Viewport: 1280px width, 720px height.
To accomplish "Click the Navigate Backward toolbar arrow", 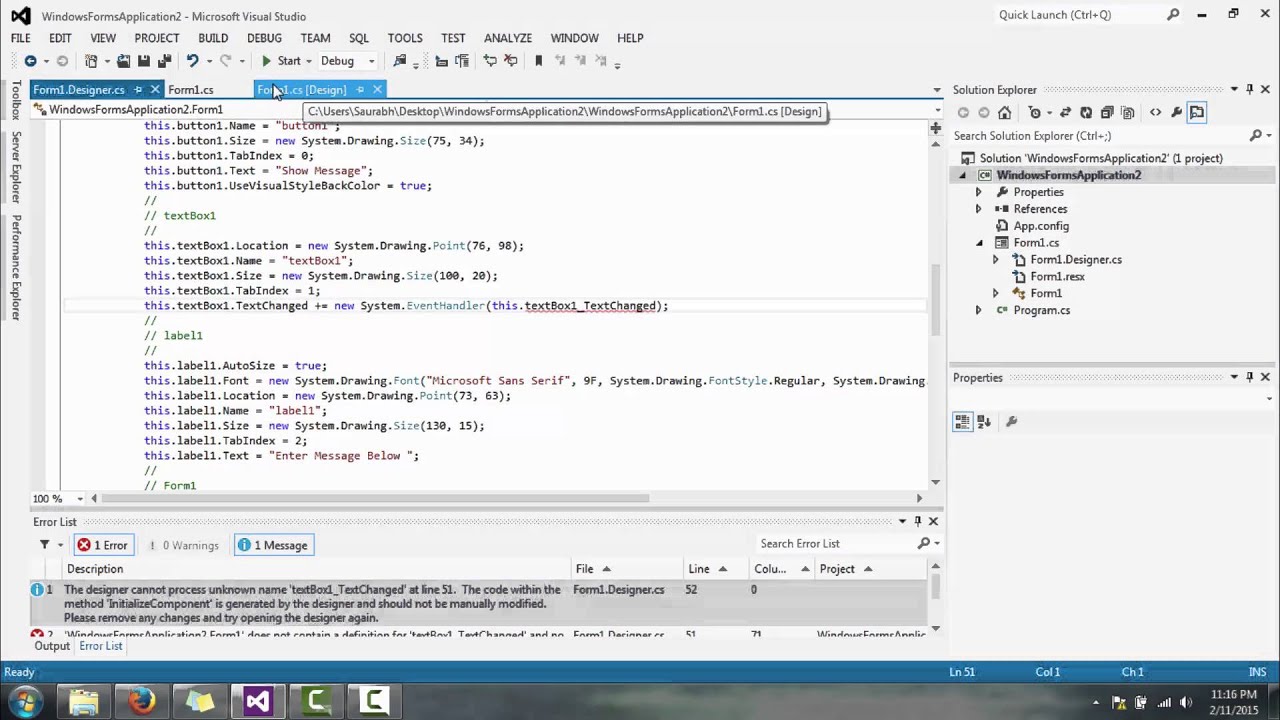I will (x=30, y=61).
